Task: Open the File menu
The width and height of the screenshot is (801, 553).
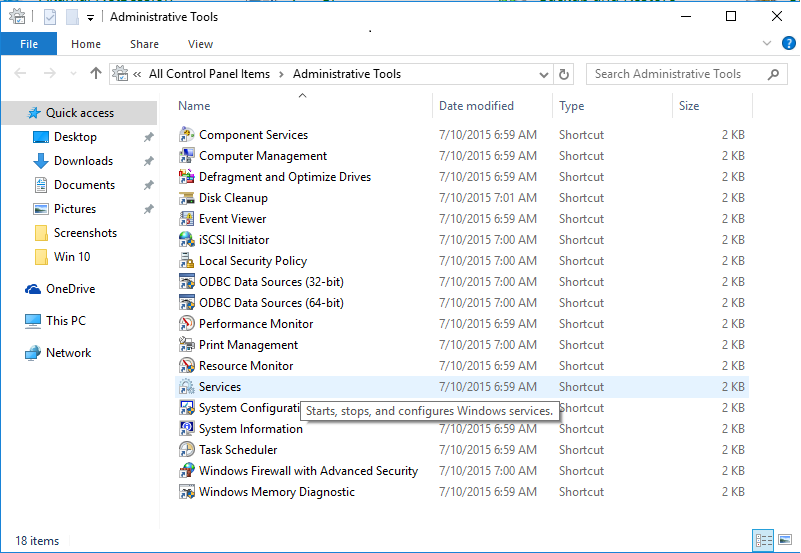Action: (x=29, y=44)
